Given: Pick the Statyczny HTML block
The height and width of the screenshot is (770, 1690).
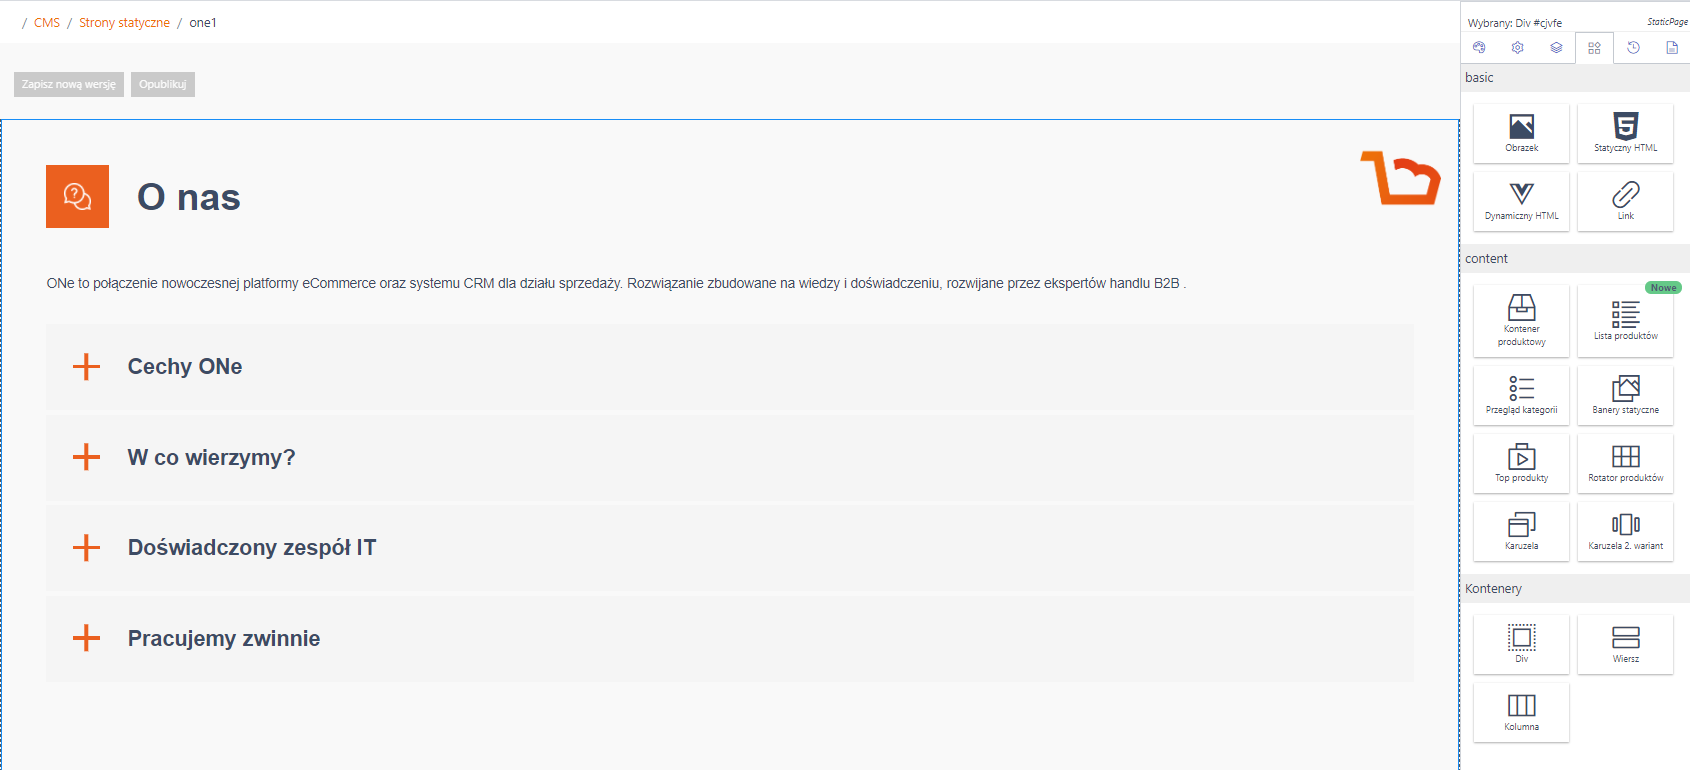Looking at the screenshot, I should 1625,133.
